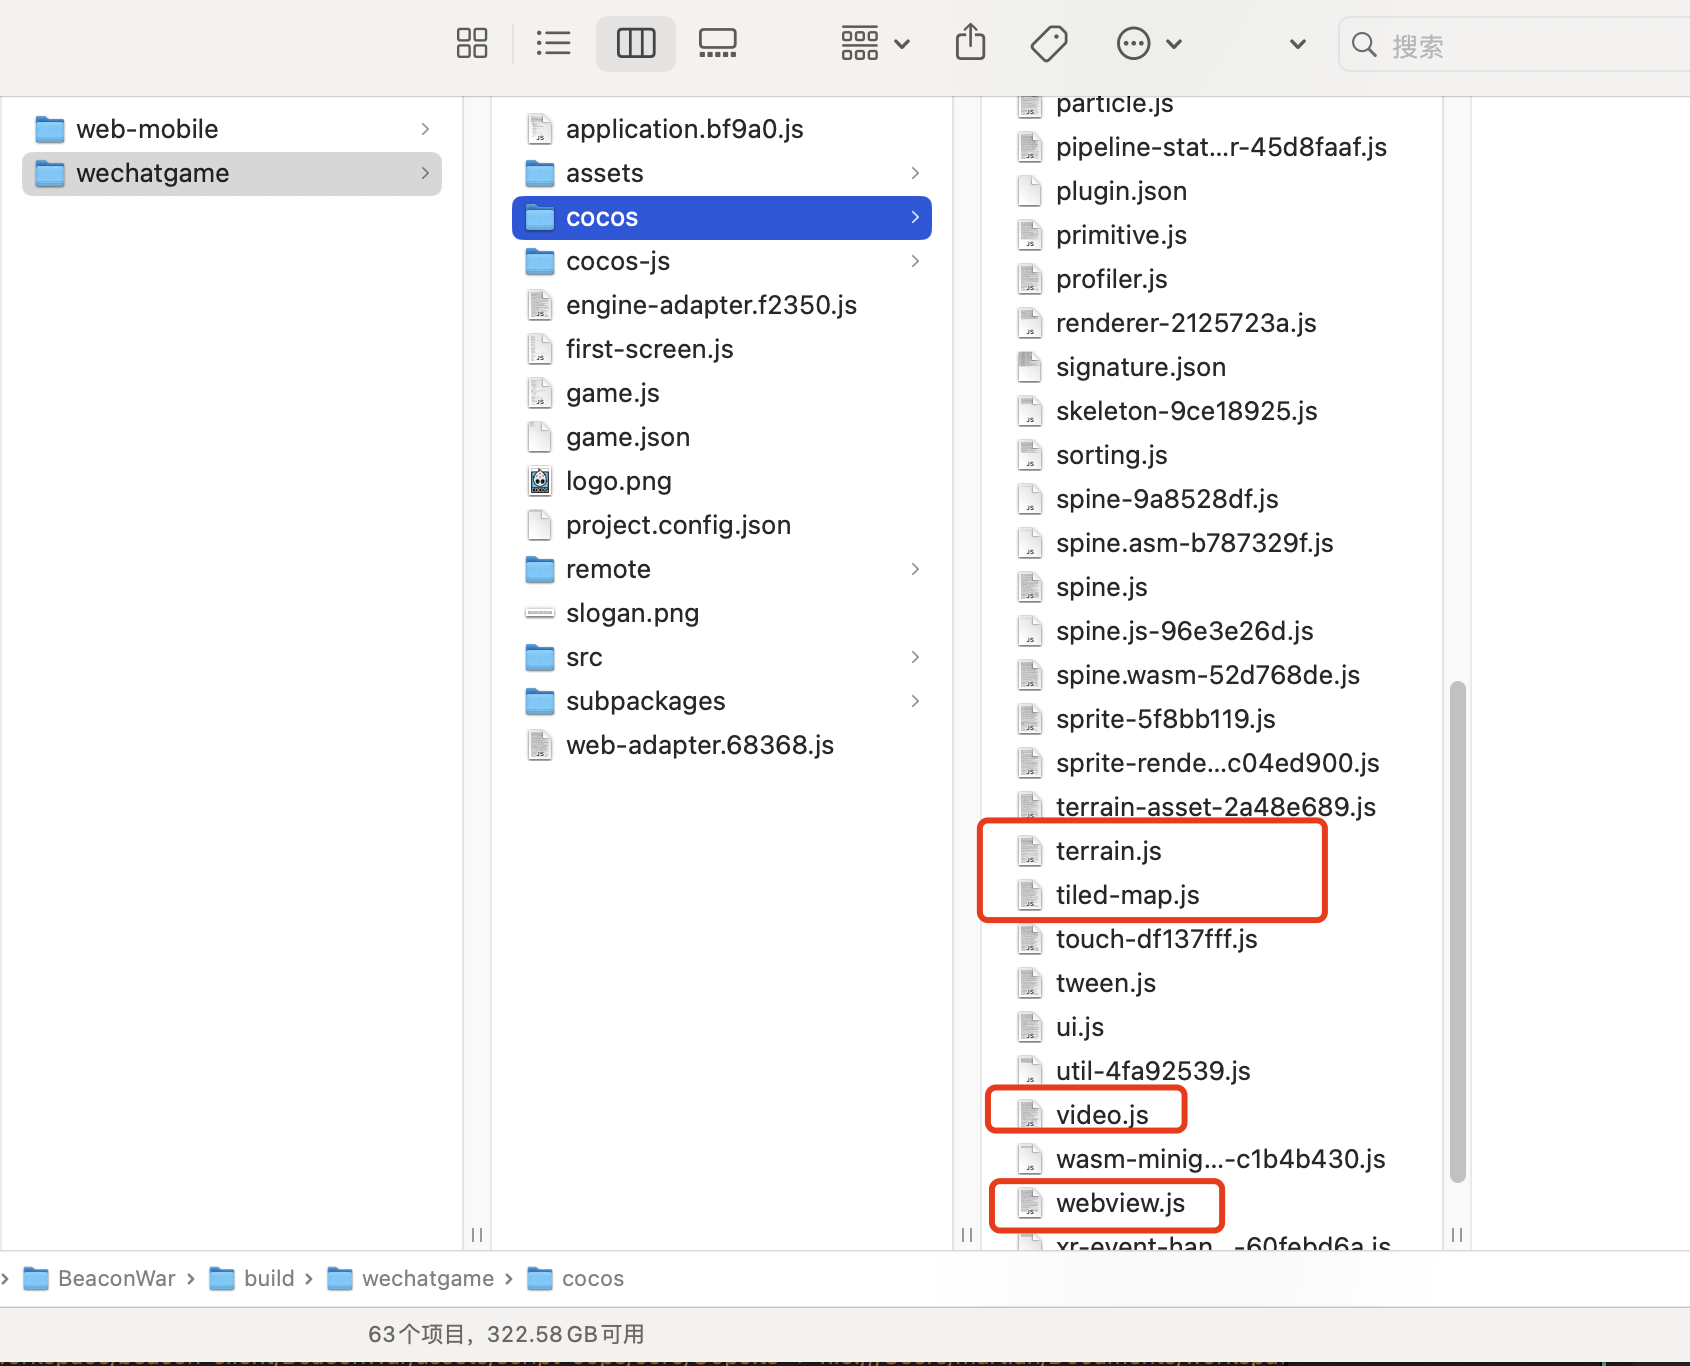Select renderer-2125723a.js file

pyautogui.click(x=1212, y=323)
